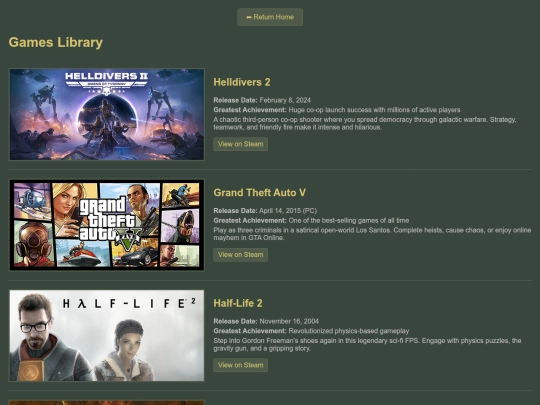Select the Grand Theft Auto V cover art
Screen dimensions: 540x405
point(107,225)
